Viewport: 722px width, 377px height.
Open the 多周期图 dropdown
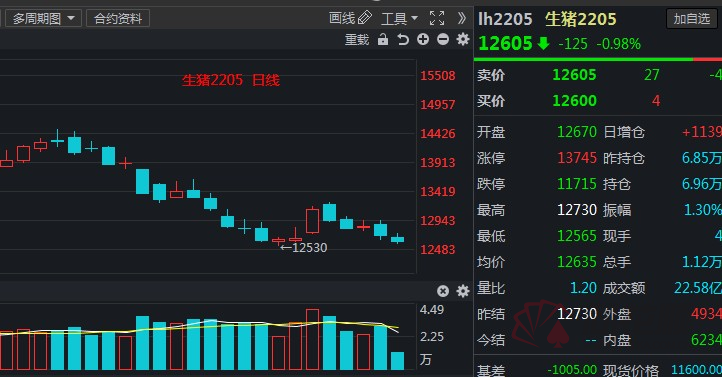coord(43,19)
